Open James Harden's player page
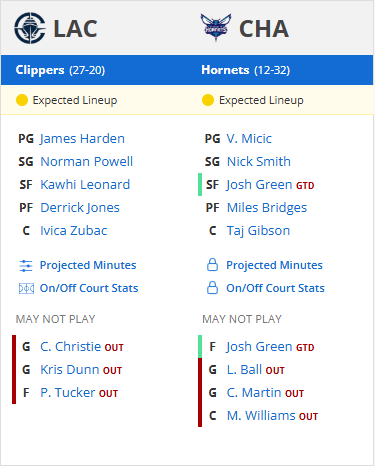 pyautogui.click(x=82, y=139)
